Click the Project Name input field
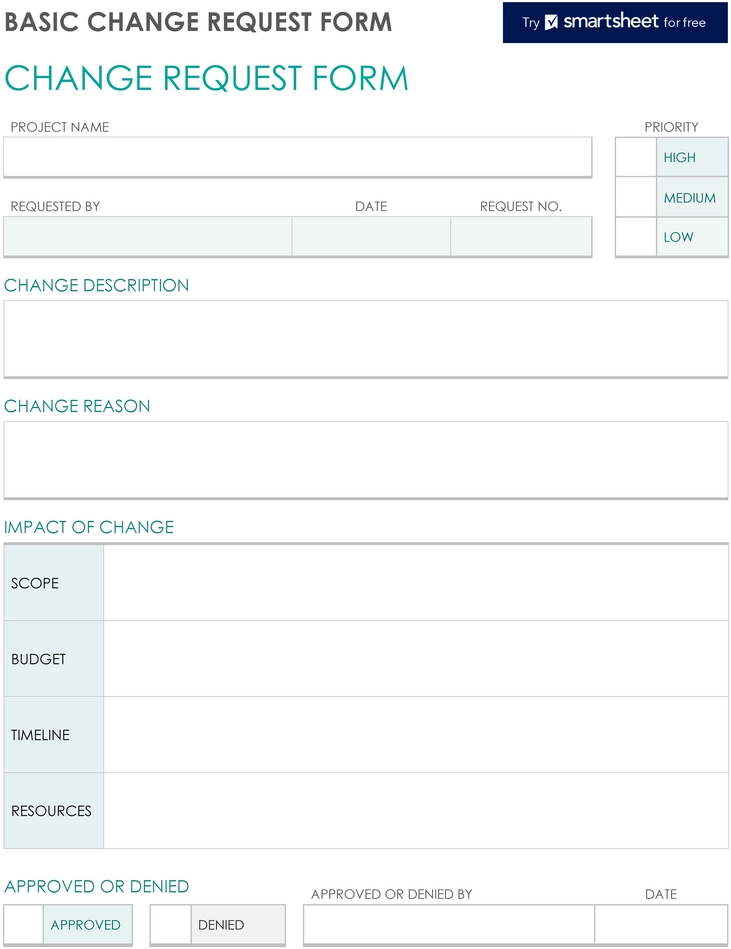This screenshot has height=949, width=731. tap(298, 157)
